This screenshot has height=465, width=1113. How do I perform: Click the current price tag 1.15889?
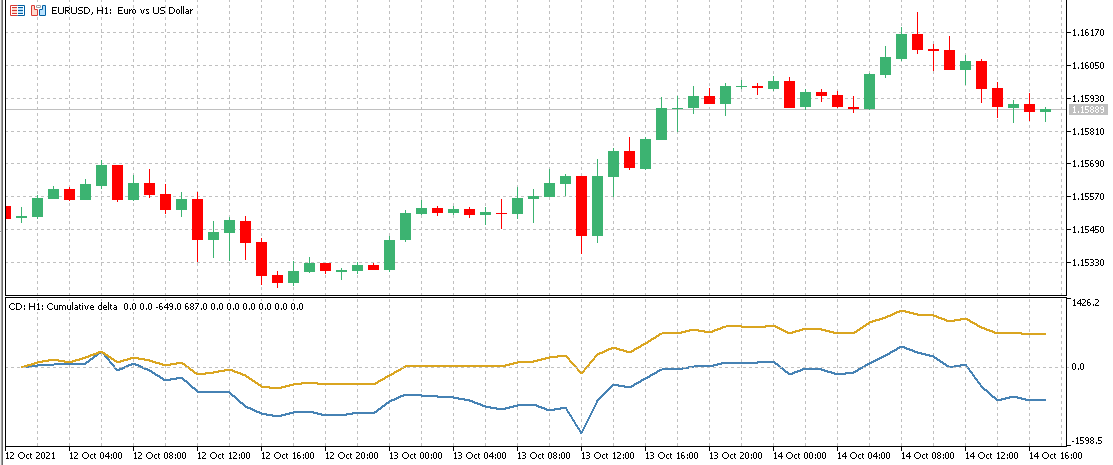coord(1086,109)
